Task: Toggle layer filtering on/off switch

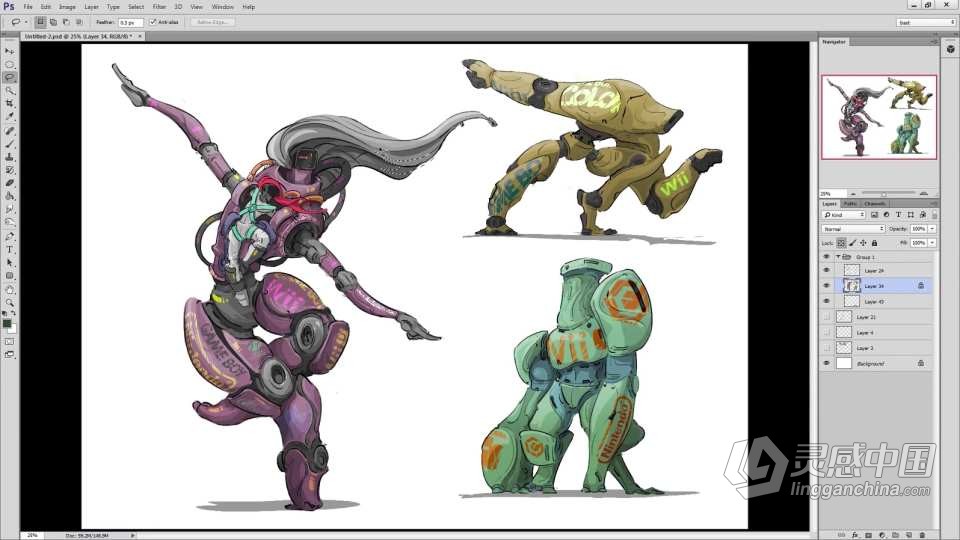Action: (934, 215)
